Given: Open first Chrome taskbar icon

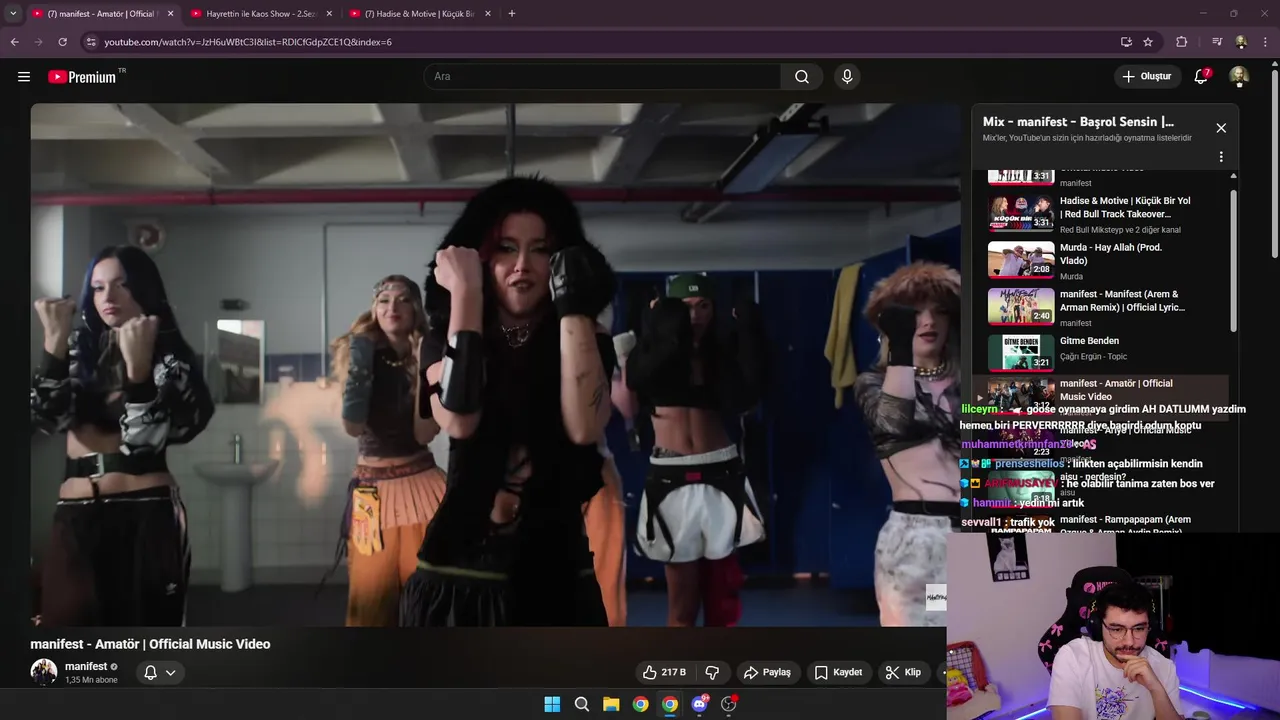Looking at the screenshot, I should (640, 704).
